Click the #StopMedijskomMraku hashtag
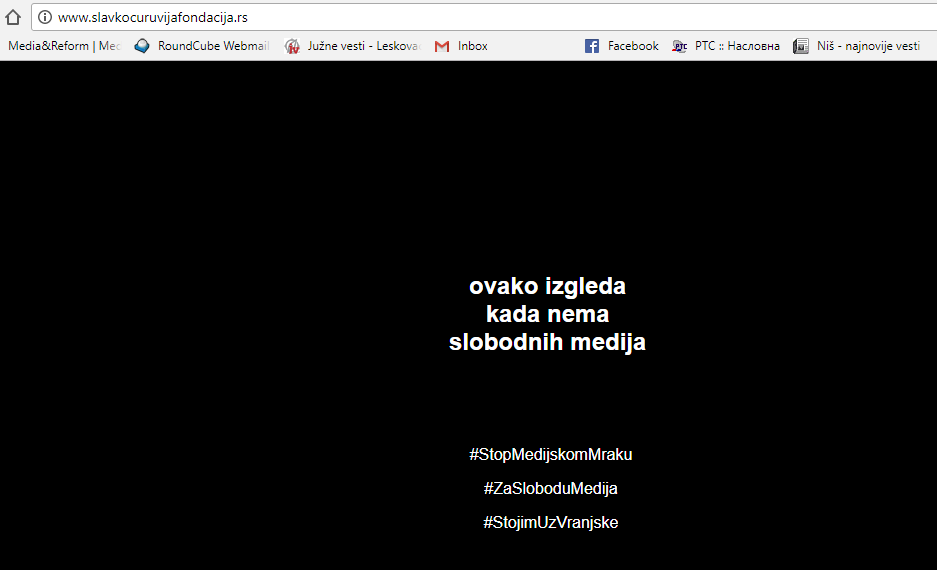The width and height of the screenshot is (937, 570). [551, 455]
